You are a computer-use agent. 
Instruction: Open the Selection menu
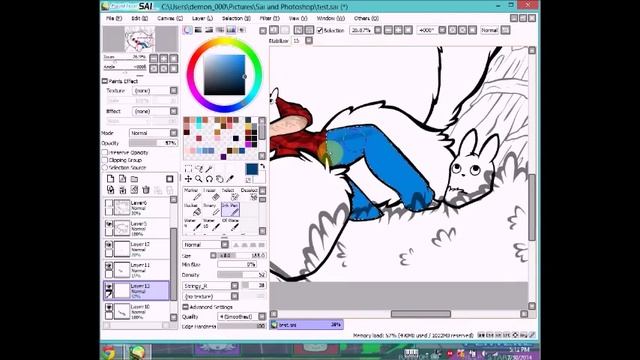[x=236, y=18]
